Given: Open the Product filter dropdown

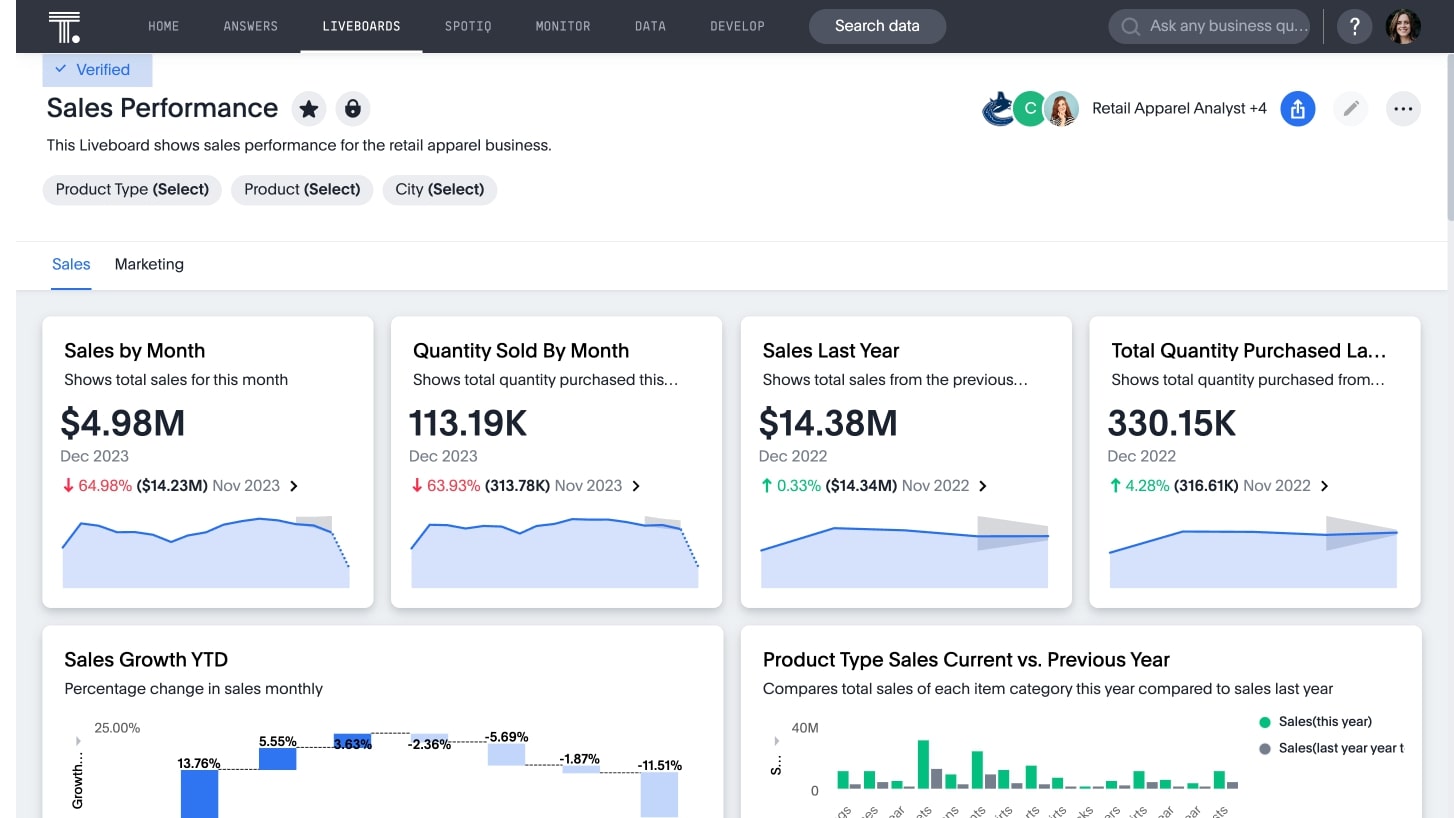Looking at the screenshot, I should click(x=302, y=189).
